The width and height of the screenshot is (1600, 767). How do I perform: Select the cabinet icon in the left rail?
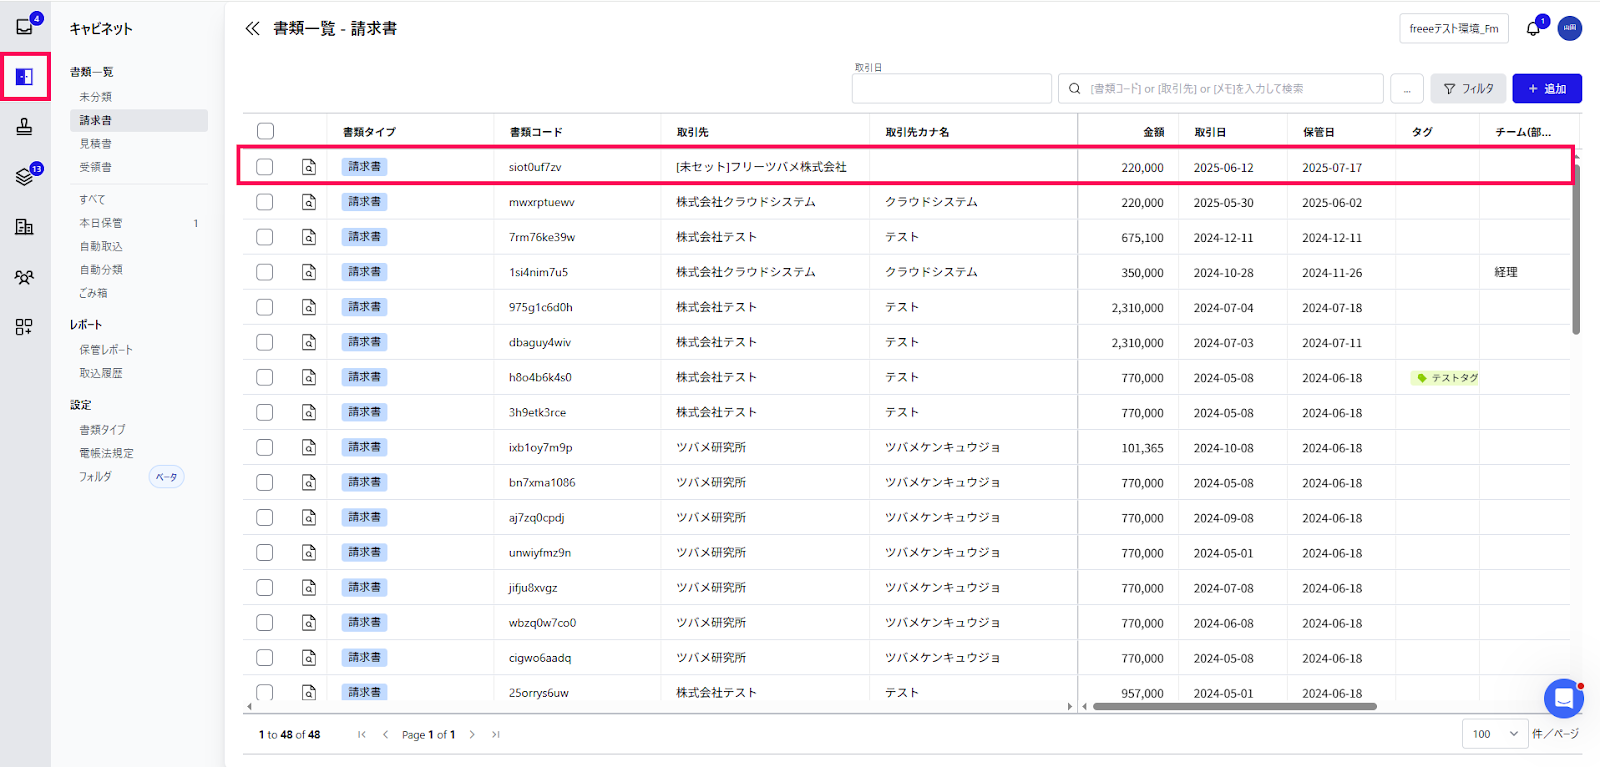(x=25, y=77)
